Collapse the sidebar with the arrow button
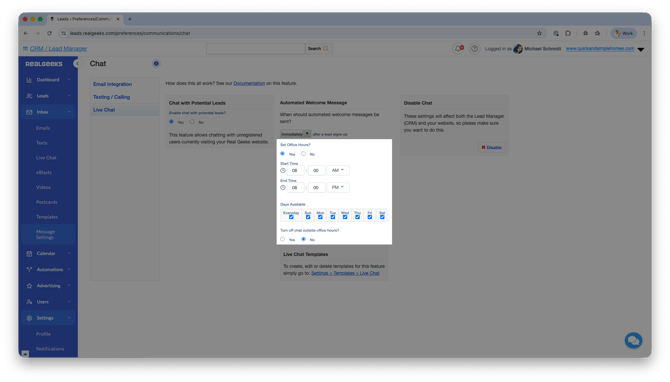 [x=76, y=64]
